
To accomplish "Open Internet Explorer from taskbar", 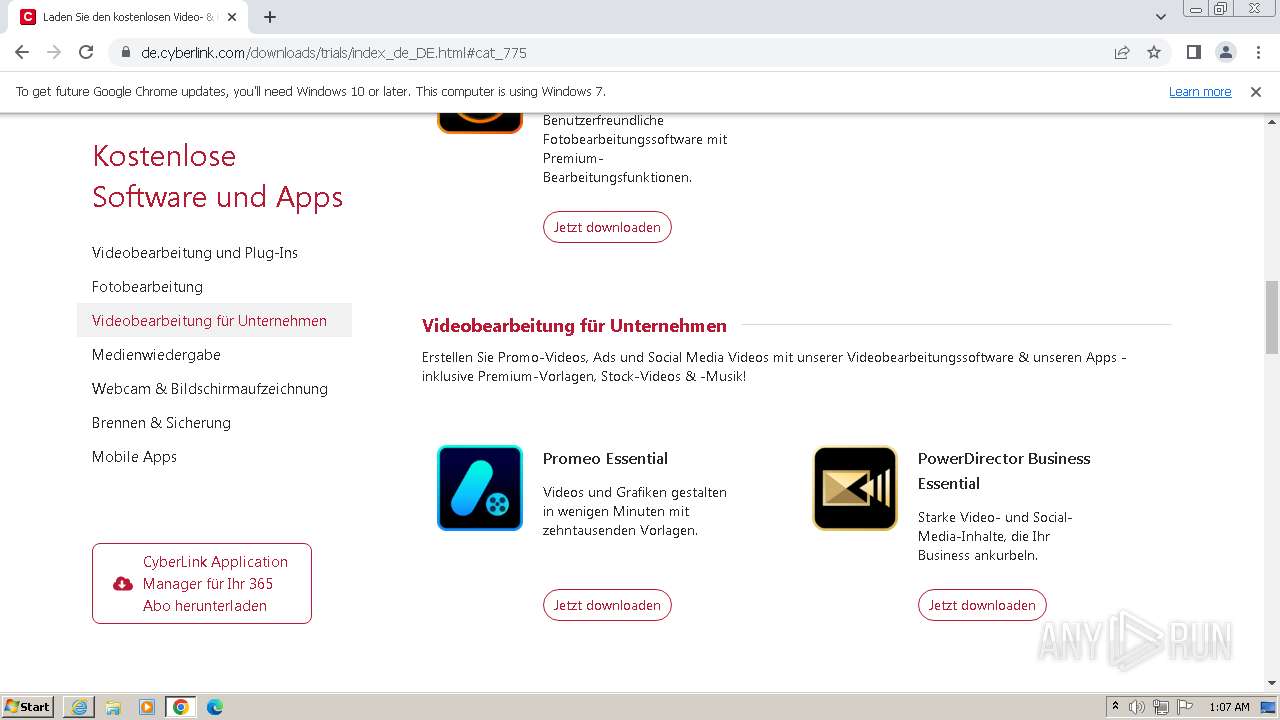I will pyautogui.click(x=79, y=707).
